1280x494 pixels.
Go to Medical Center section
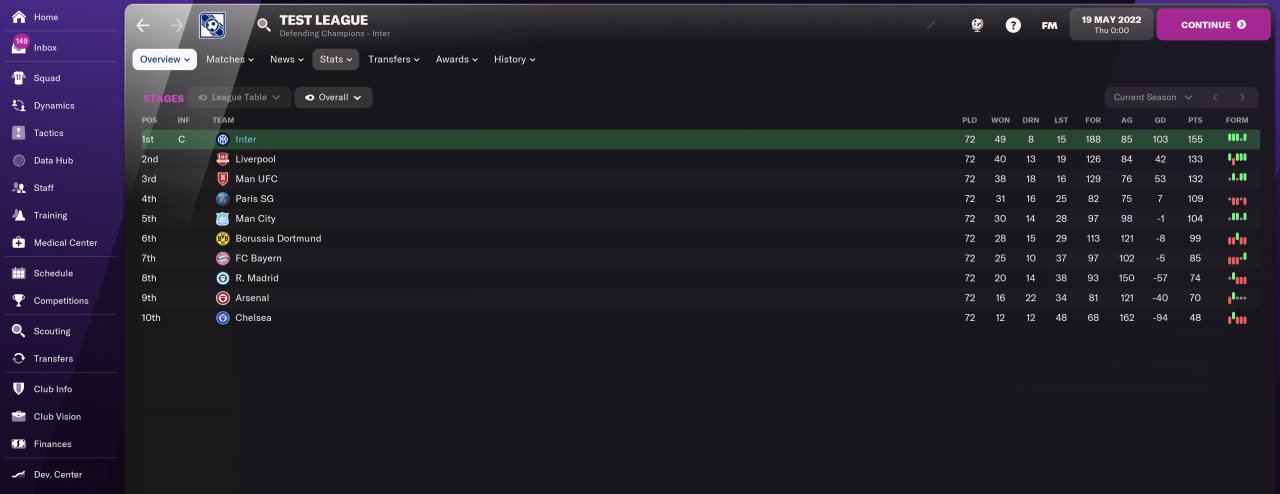(x=65, y=243)
